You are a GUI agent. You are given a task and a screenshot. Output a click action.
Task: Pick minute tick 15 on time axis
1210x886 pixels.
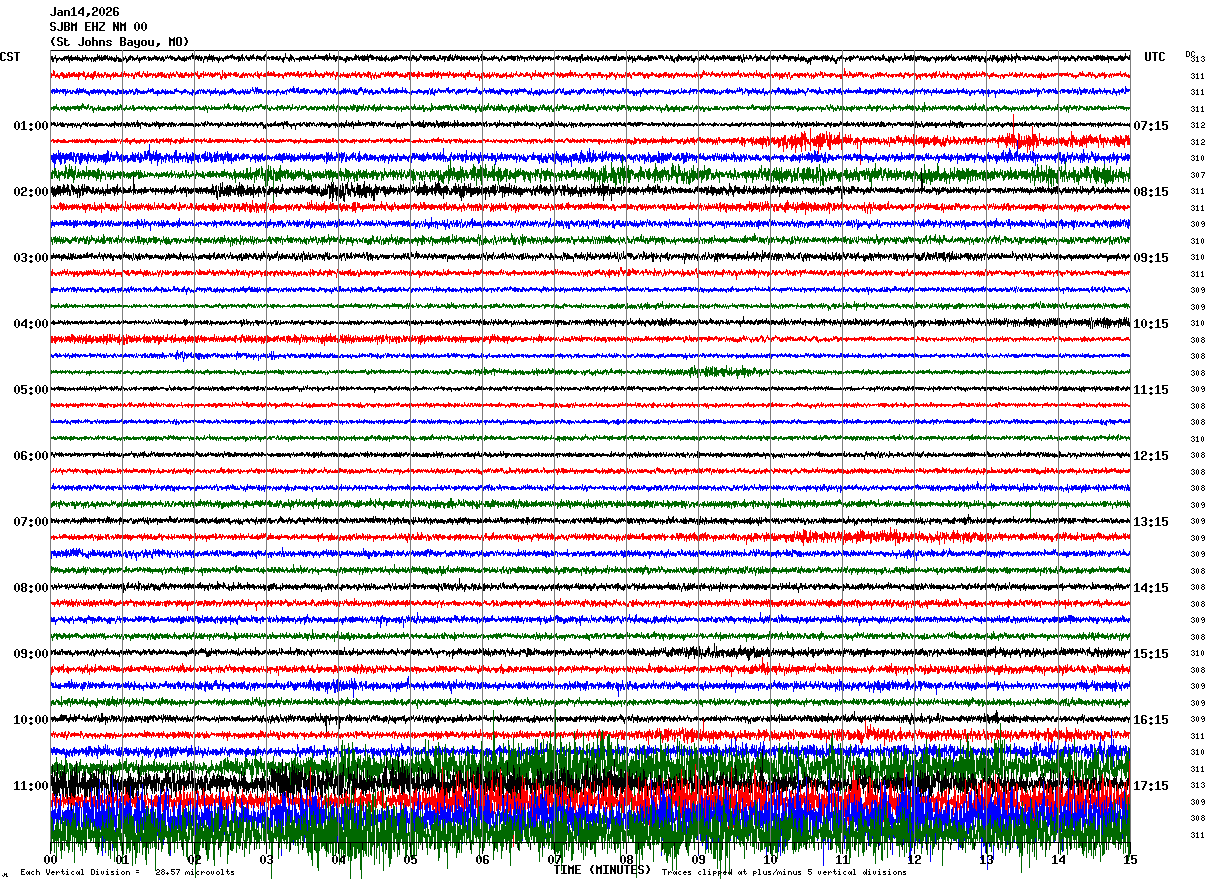click(1130, 860)
